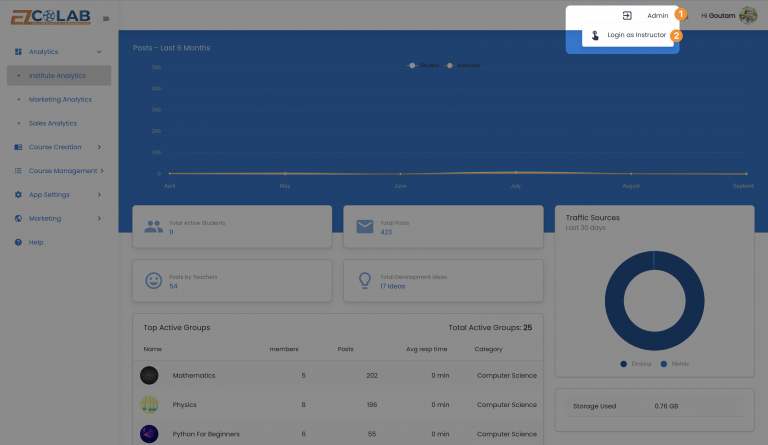Collapse the Analytics menu chevron
The image size is (768, 445).
pos(99,51)
